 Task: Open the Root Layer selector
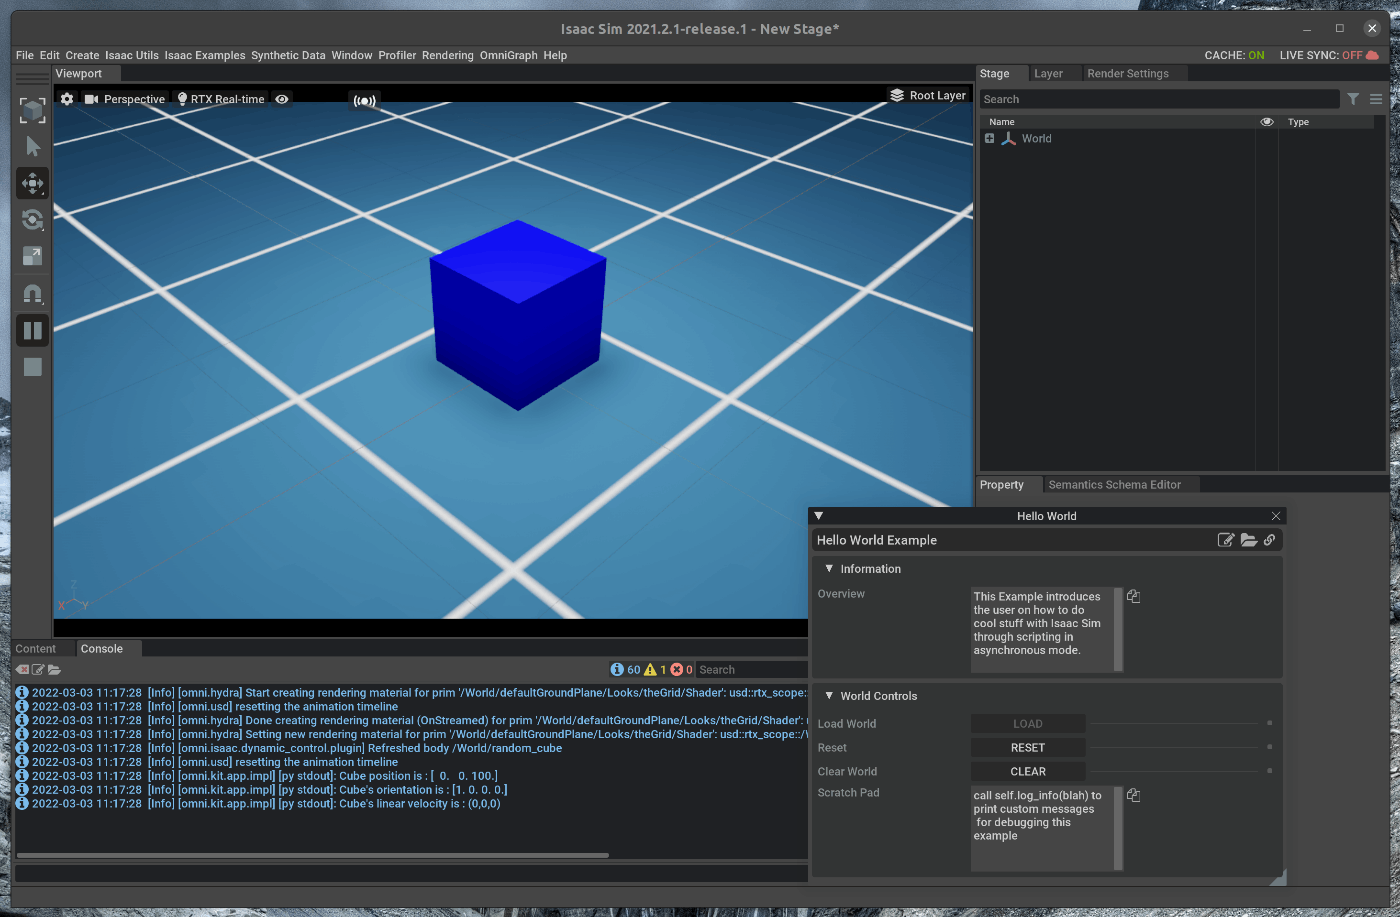click(928, 95)
